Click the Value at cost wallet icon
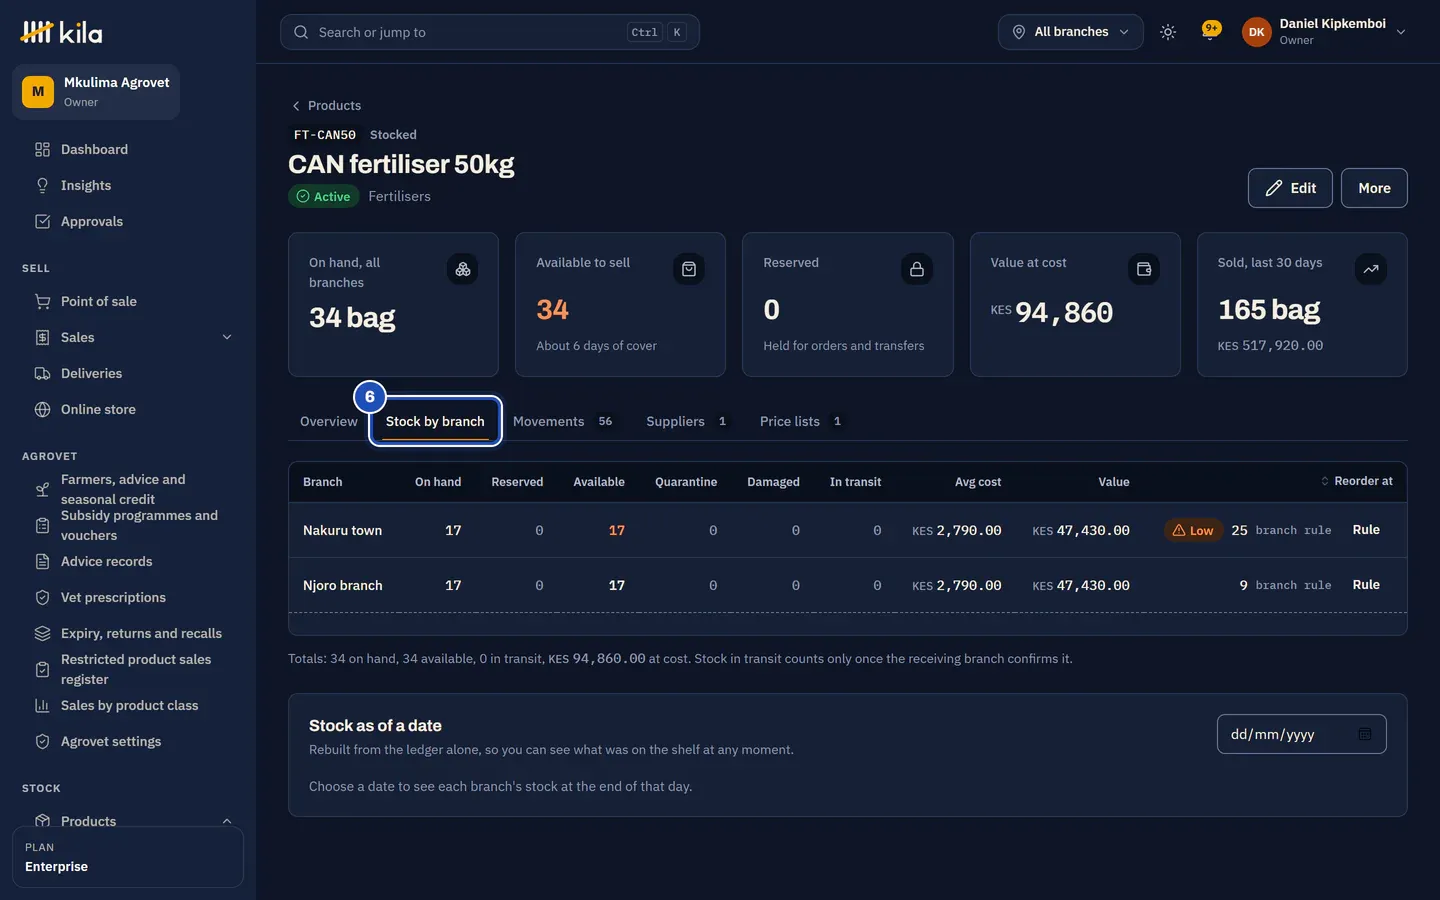 [x=1144, y=269]
